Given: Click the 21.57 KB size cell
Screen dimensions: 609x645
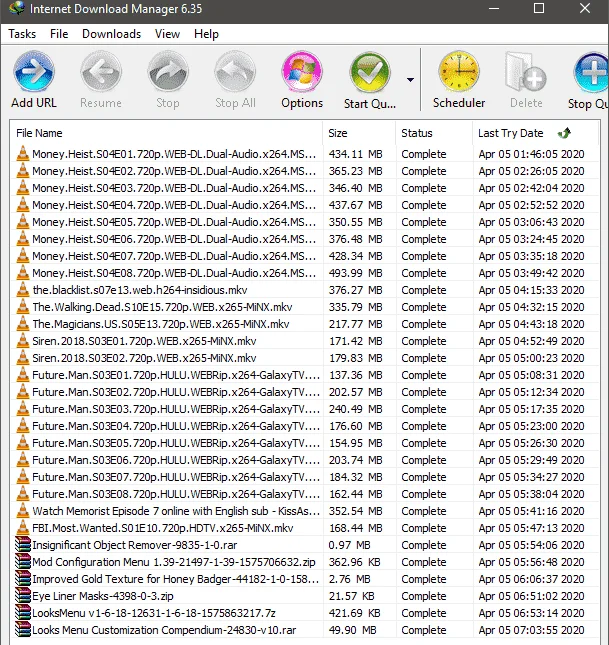Looking at the screenshot, I should click(x=351, y=596).
